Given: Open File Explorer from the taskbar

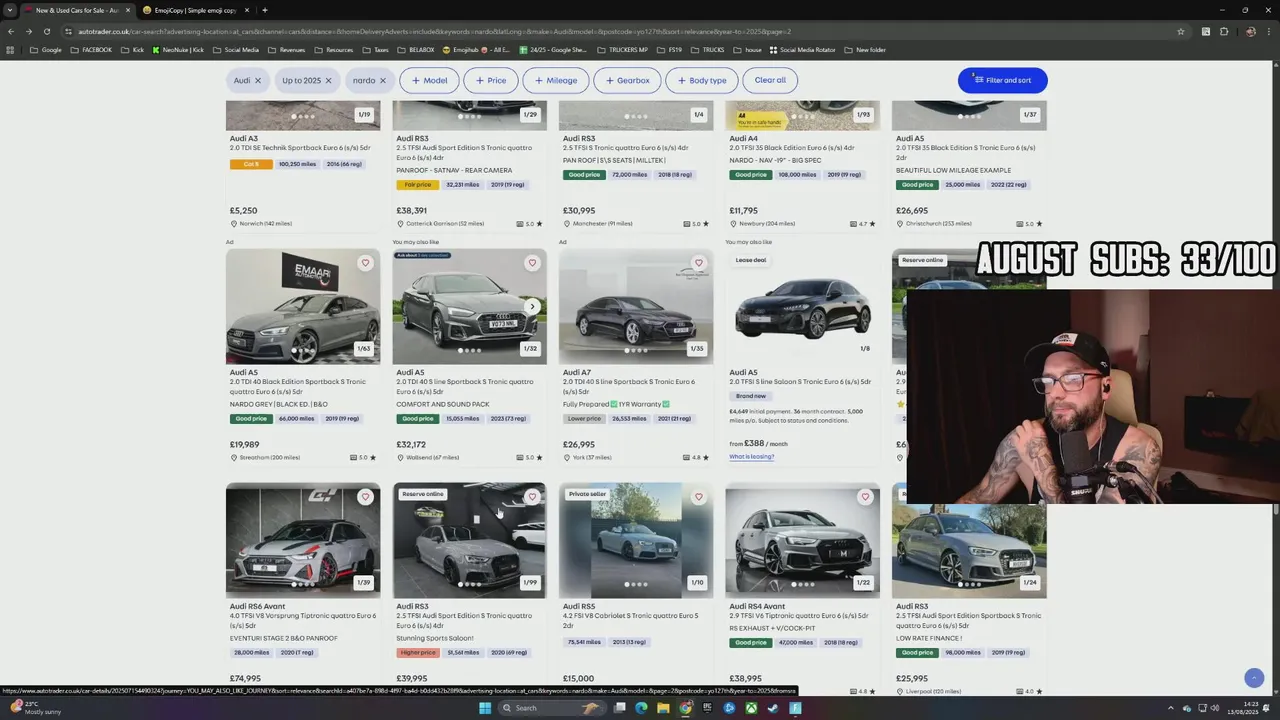Looking at the screenshot, I should [x=663, y=708].
